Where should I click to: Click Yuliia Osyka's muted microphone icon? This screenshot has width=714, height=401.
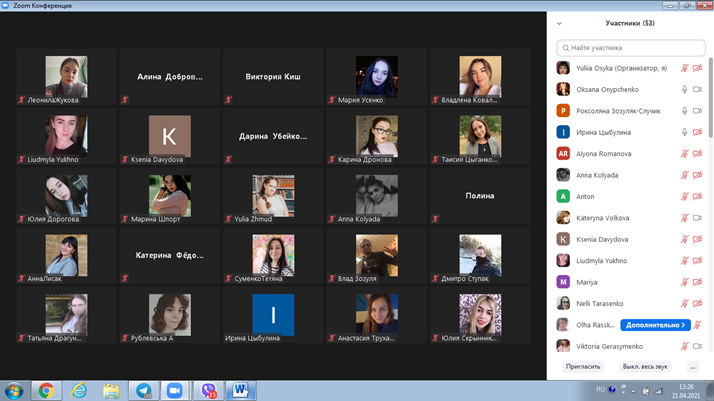pos(685,68)
